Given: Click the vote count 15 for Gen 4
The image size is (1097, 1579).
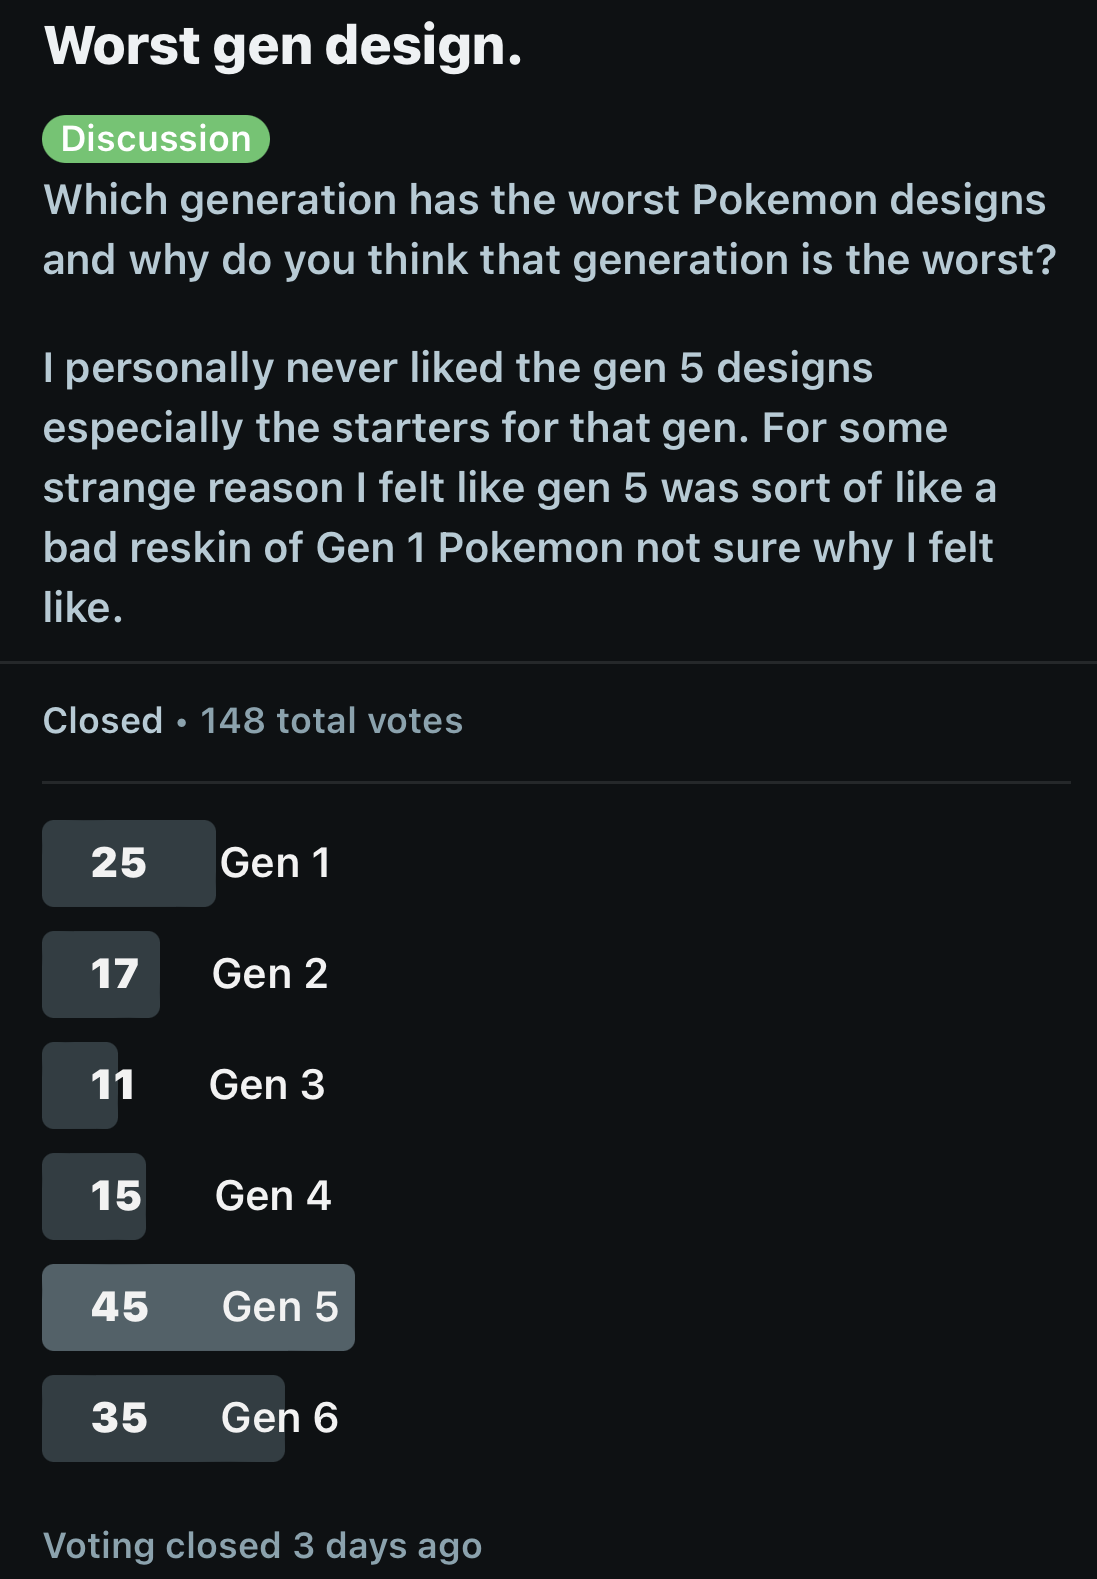Looking at the screenshot, I should pos(116,1196).
